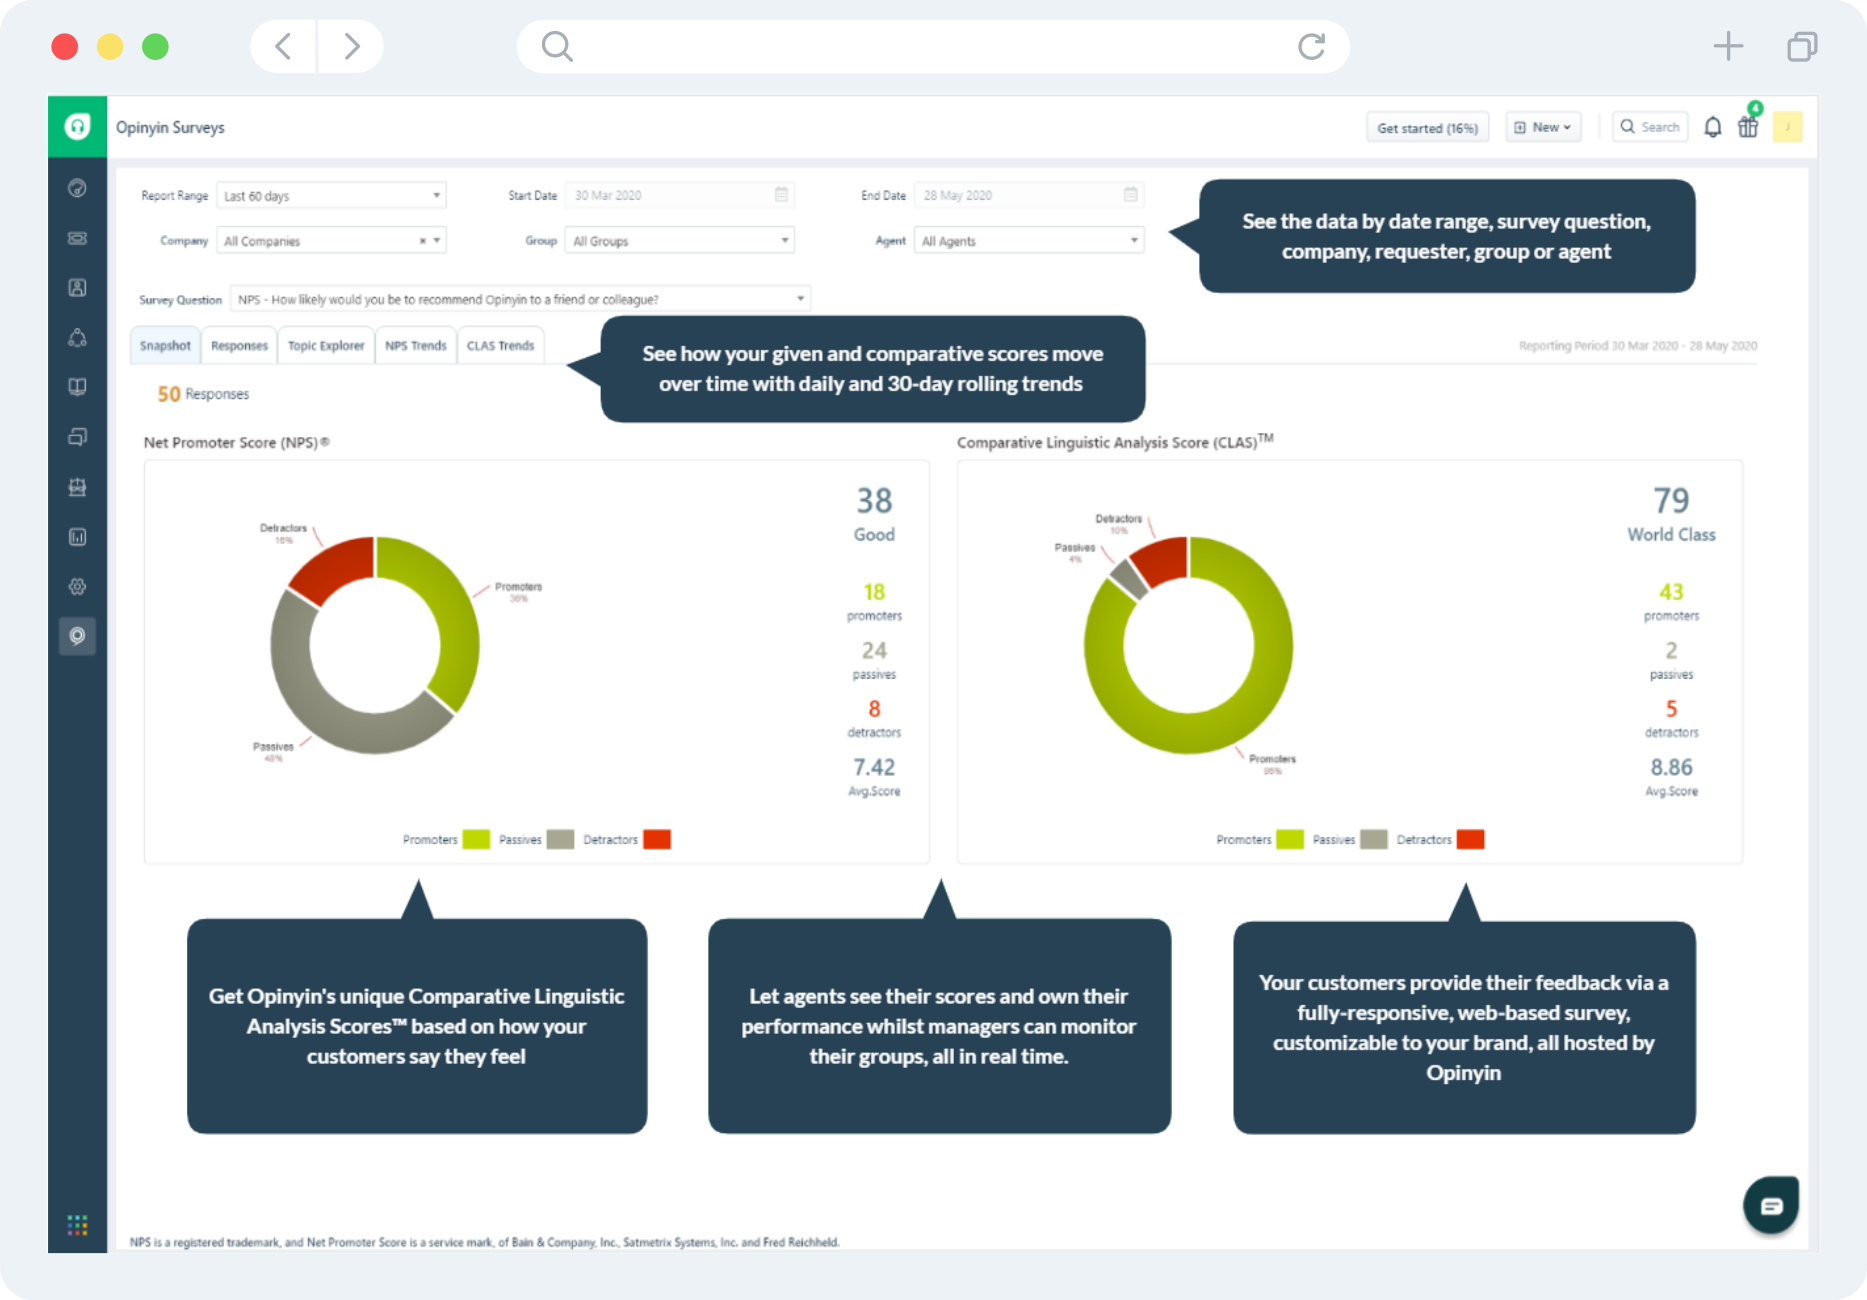The height and width of the screenshot is (1300, 1867).
Task: Click the CLAS chart Detractors legend swatch
Action: 1471,839
